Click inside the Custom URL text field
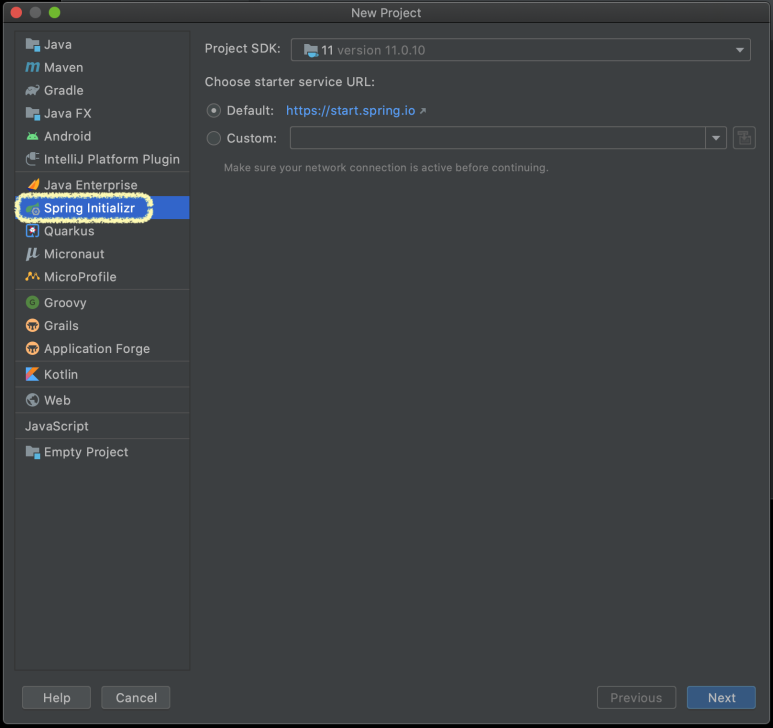773x728 pixels. pos(497,138)
